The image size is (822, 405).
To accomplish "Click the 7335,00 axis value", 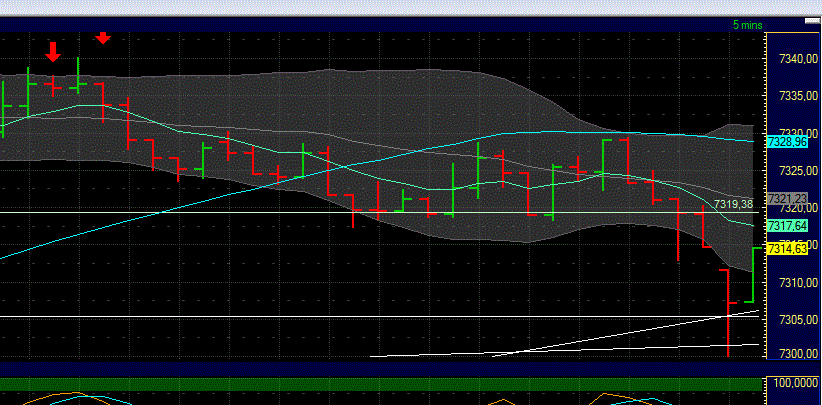I will pos(799,96).
